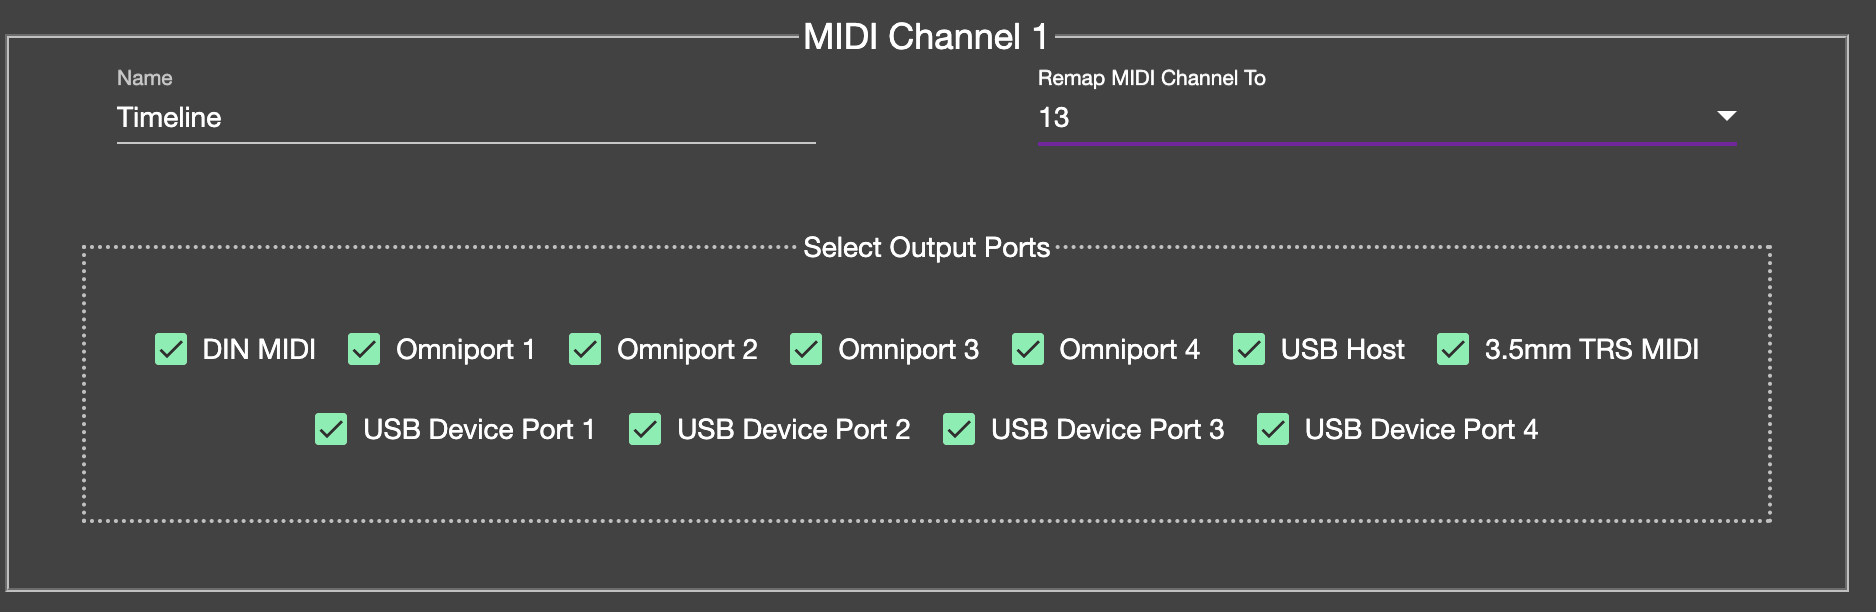Screen dimensions: 1876x612
Task: Click the Omniport 1 label text
Action: click(465, 349)
